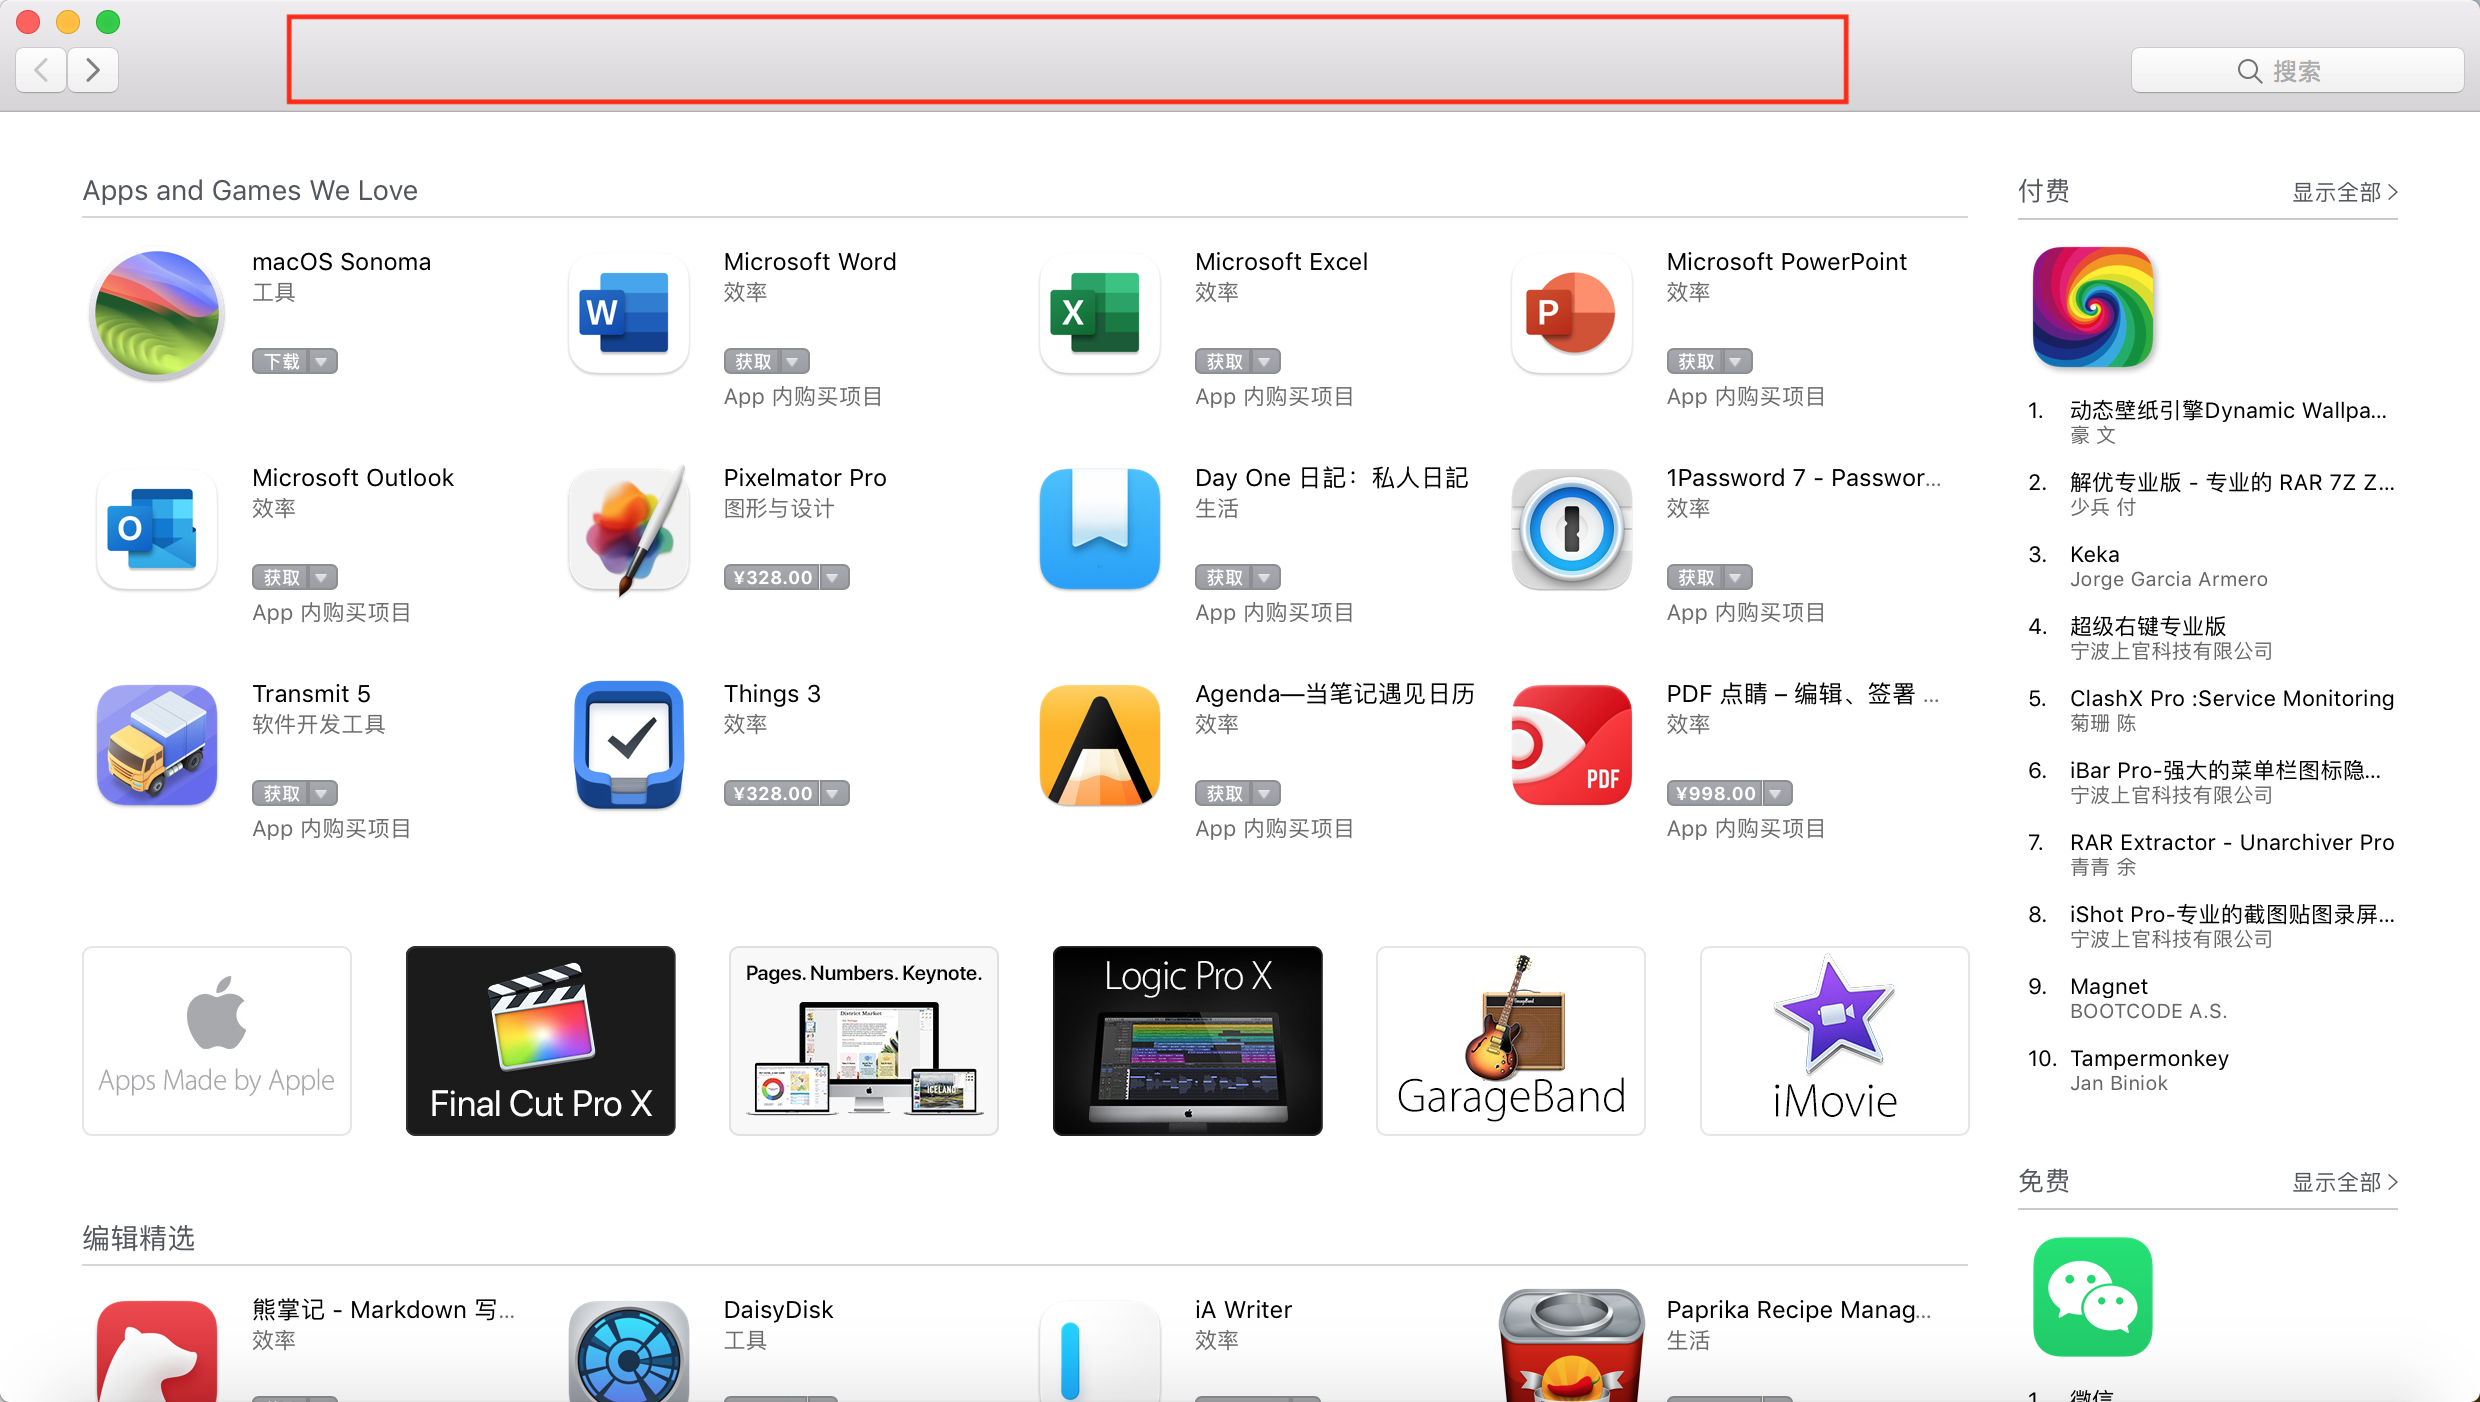Open dropdown arrow next to Pixelmator Pro price
The height and width of the screenshot is (1402, 2480).
pos(834,578)
